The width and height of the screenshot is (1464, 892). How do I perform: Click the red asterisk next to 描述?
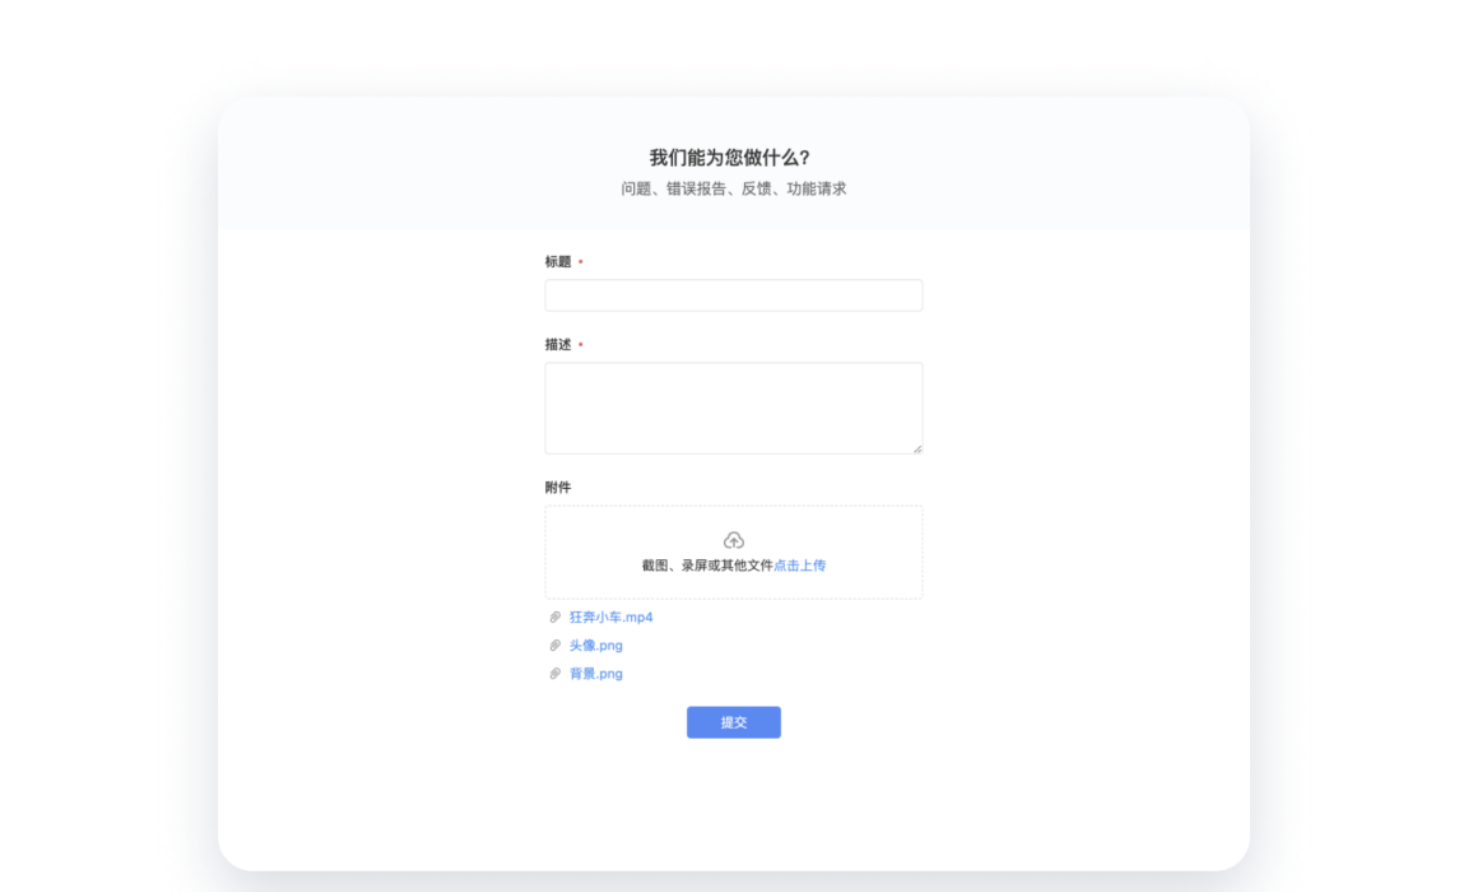pos(581,345)
